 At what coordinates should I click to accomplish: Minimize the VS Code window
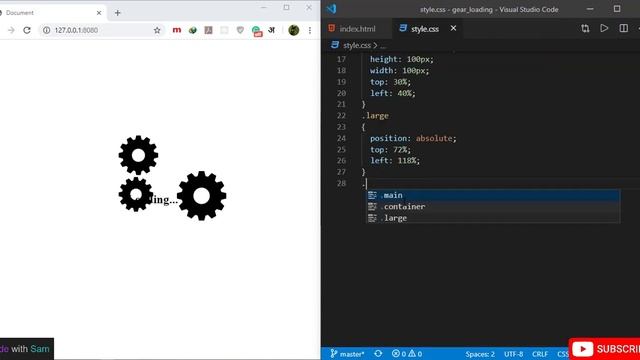point(590,9)
